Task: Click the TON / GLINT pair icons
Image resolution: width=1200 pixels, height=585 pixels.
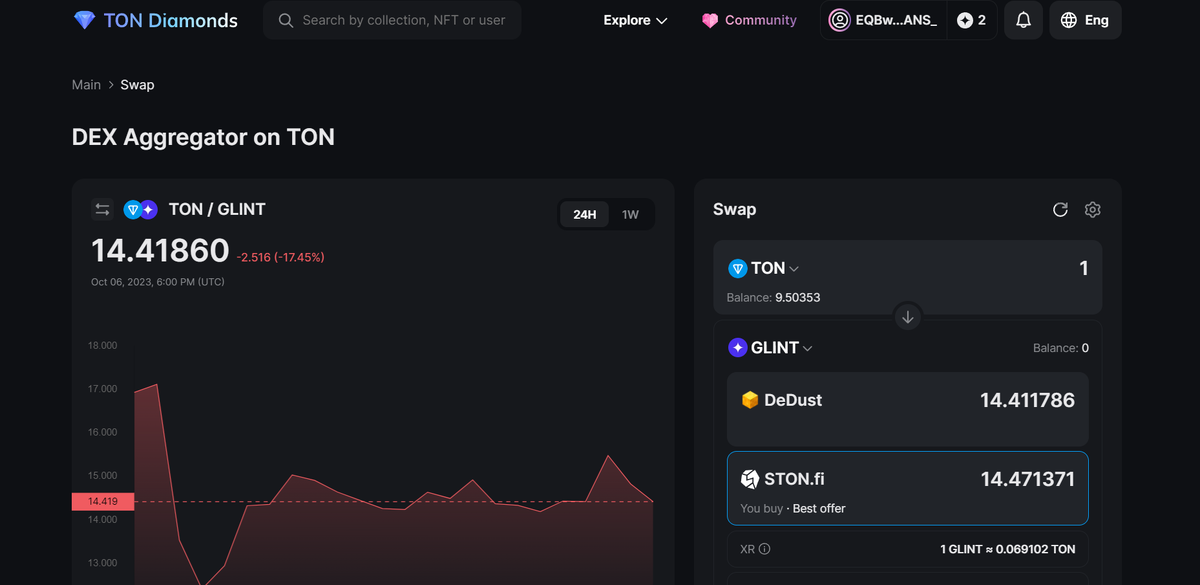Action: pyautogui.click(x=140, y=210)
